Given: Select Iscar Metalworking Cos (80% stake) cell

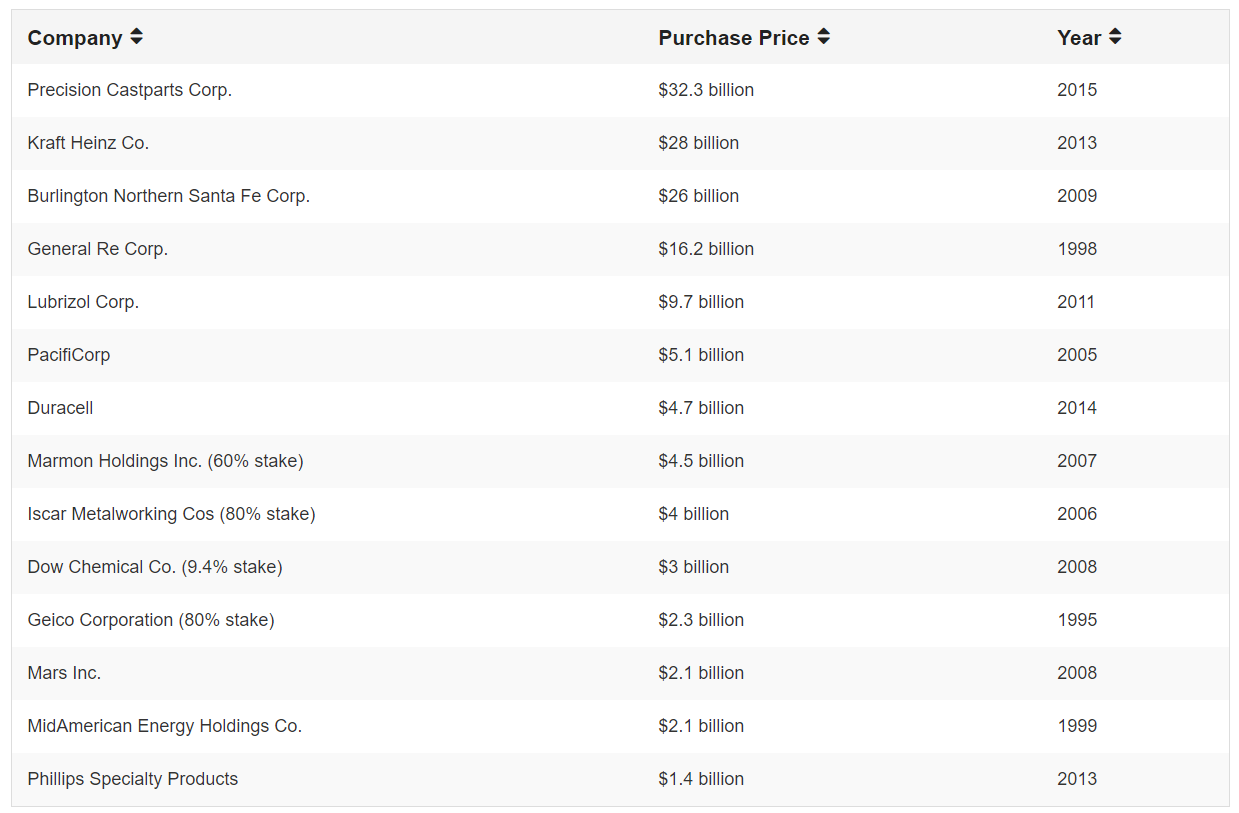Looking at the screenshot, I should pyautogui.click(x=172, y=514).
